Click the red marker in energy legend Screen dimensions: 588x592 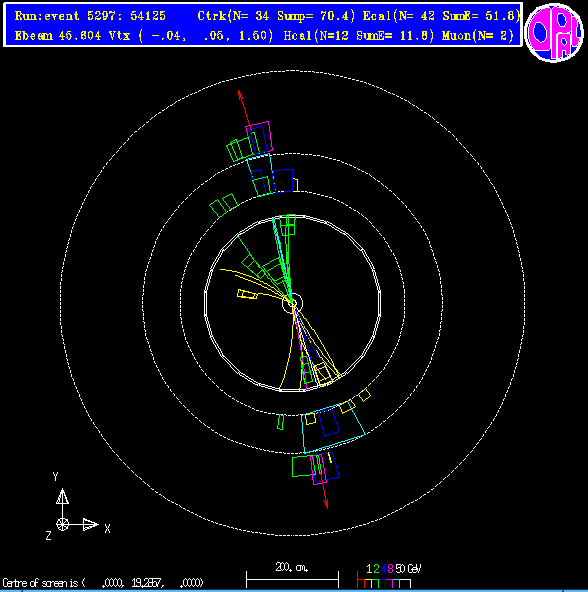[359, 579]
